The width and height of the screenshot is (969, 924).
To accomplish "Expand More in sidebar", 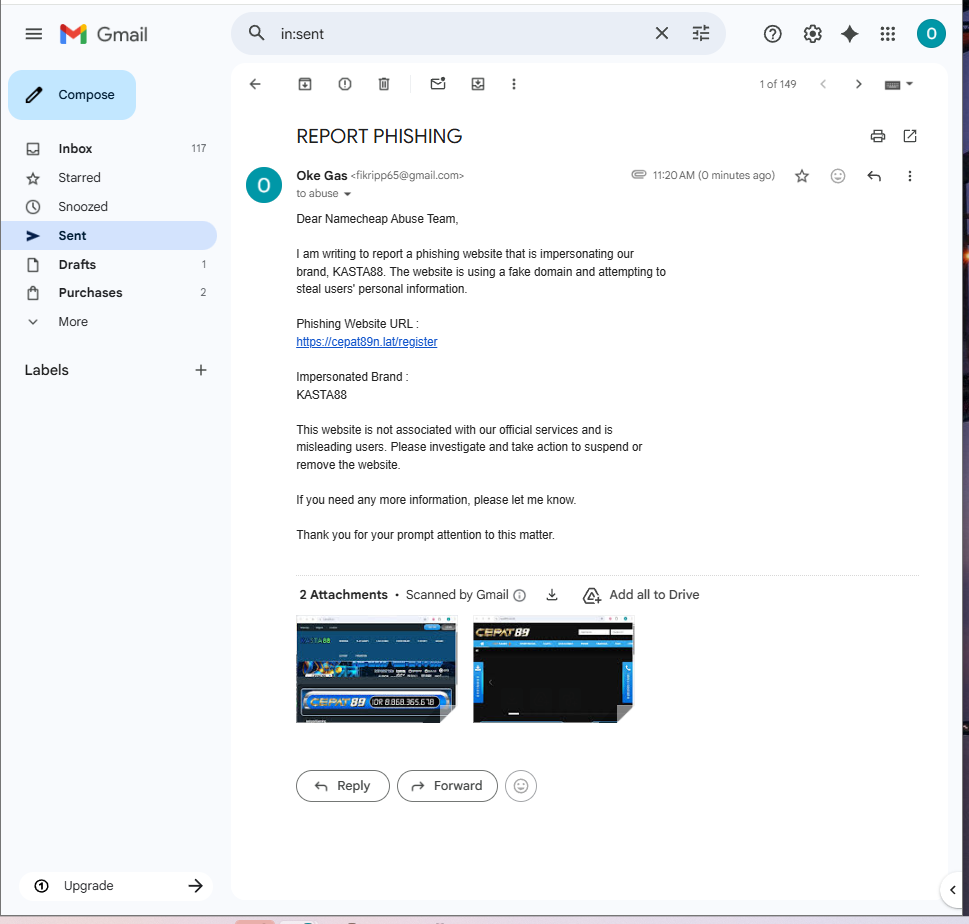I will (109, 321).
